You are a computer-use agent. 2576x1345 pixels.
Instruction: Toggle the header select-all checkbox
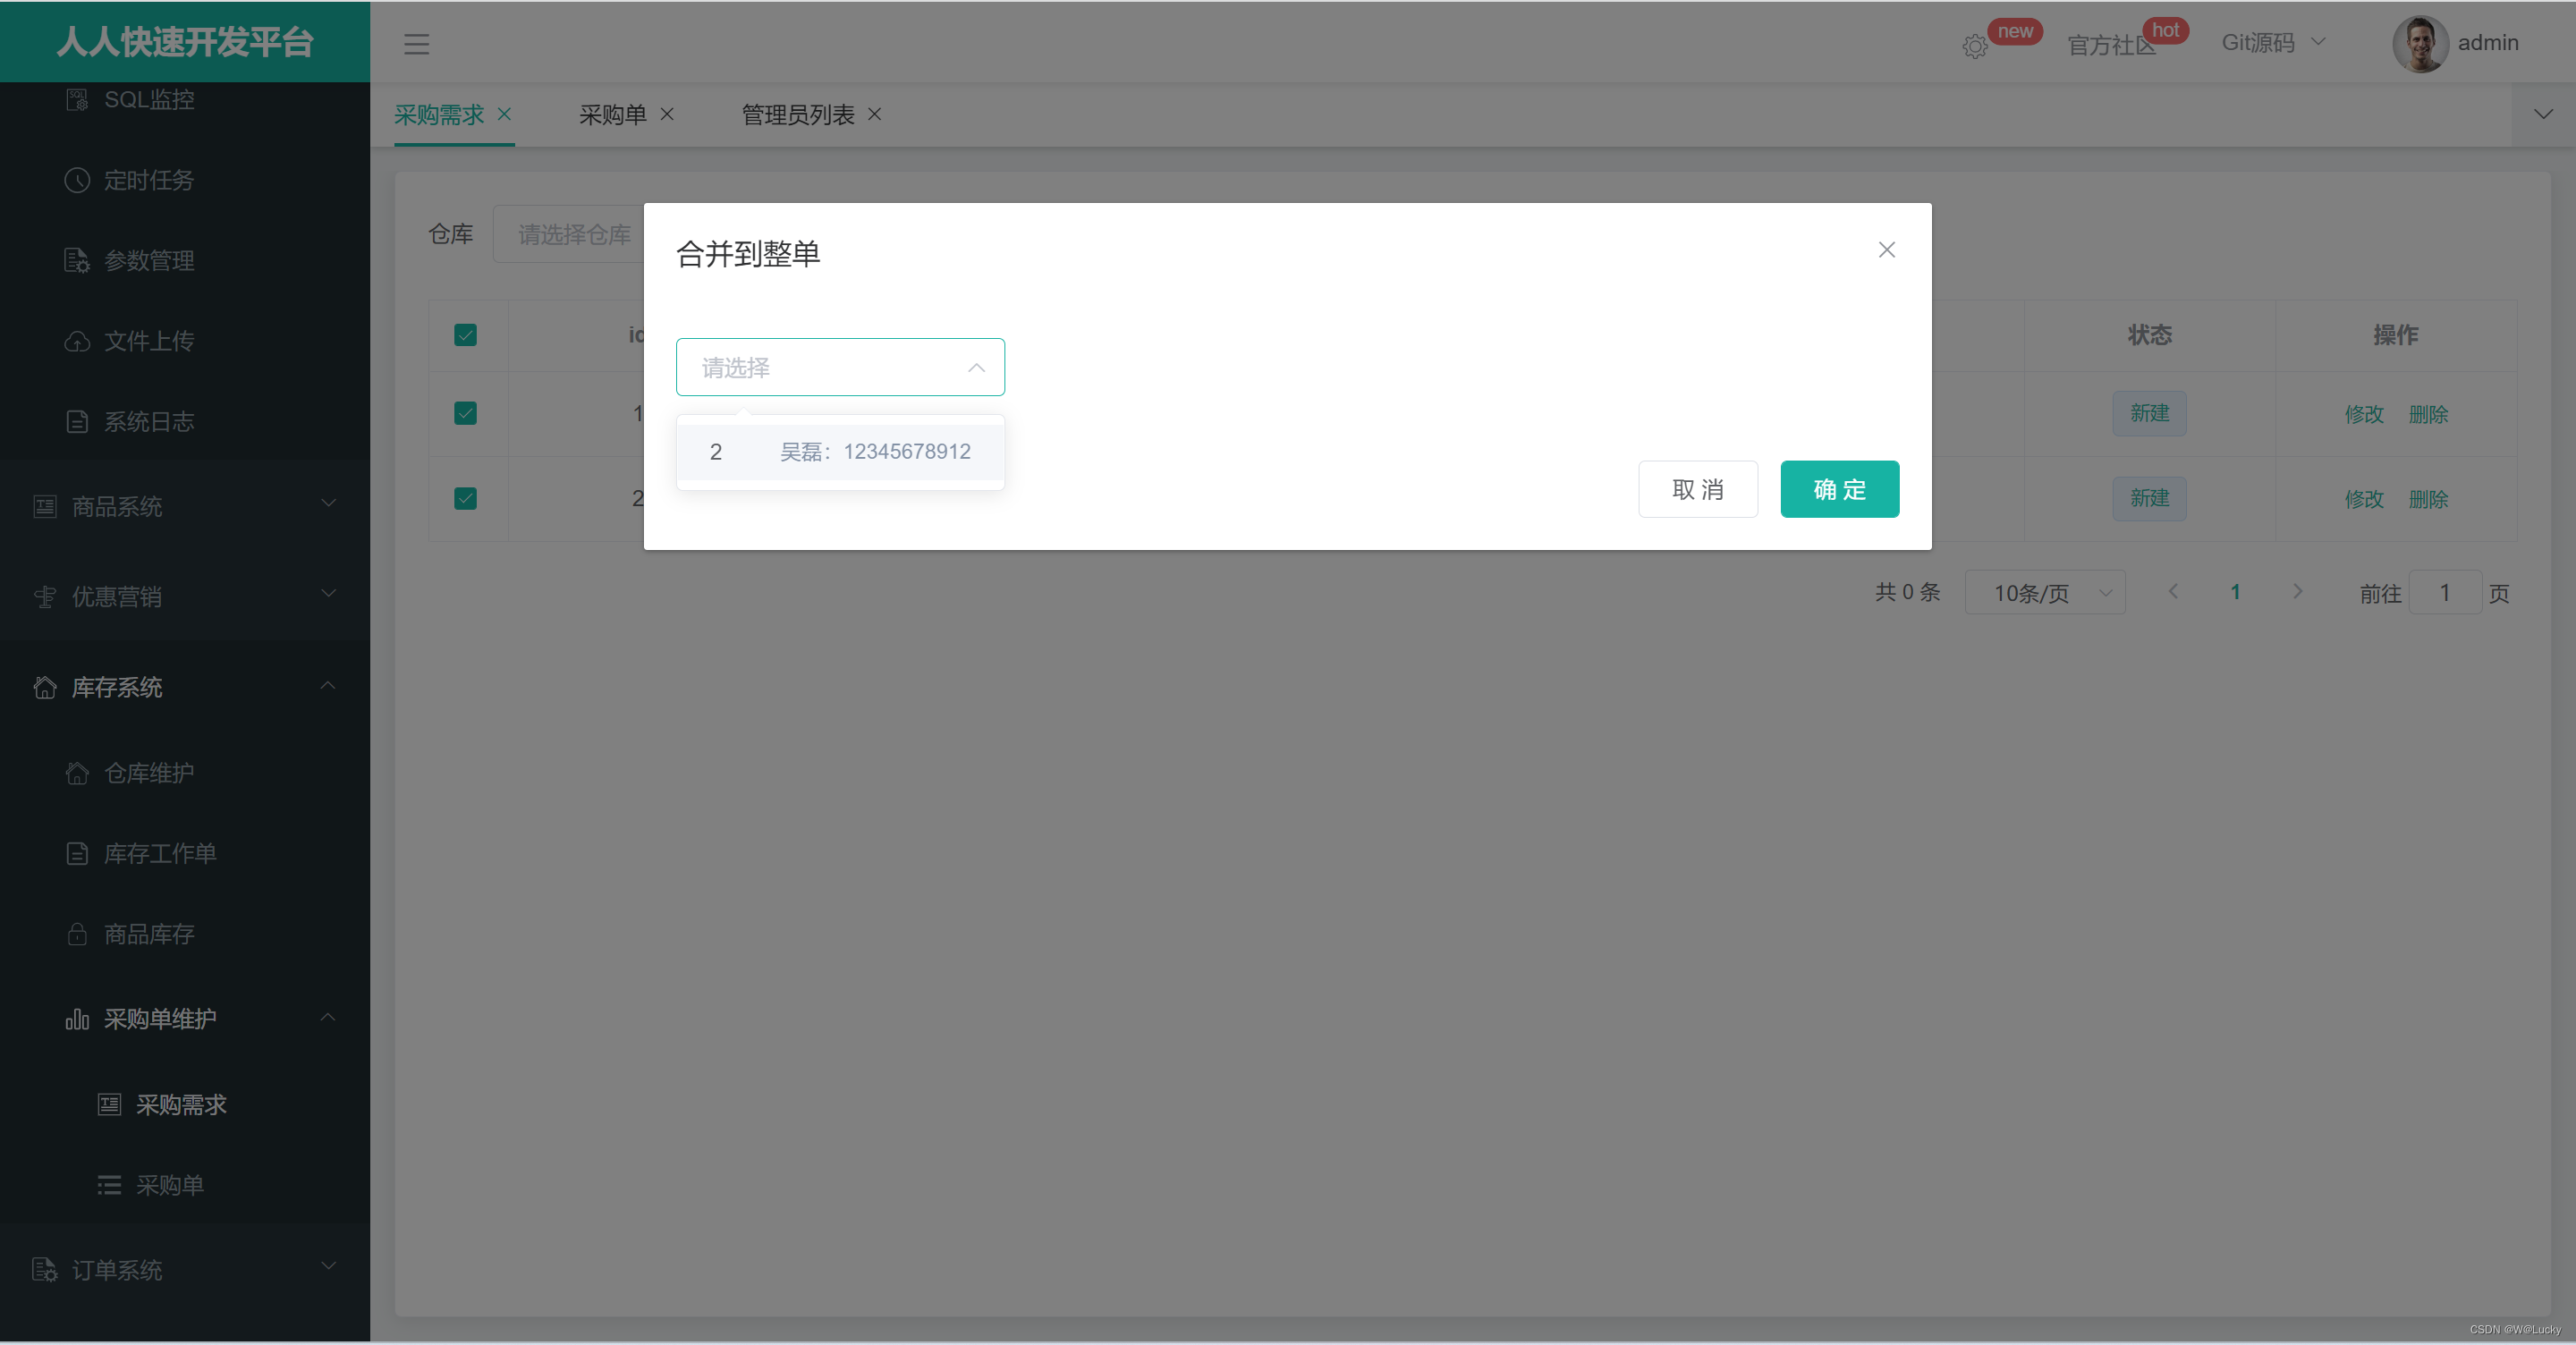465,335
